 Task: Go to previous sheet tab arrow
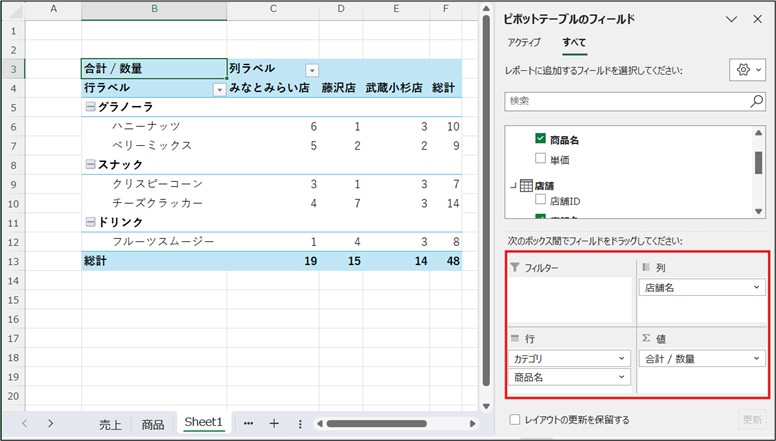pos(25,423)
